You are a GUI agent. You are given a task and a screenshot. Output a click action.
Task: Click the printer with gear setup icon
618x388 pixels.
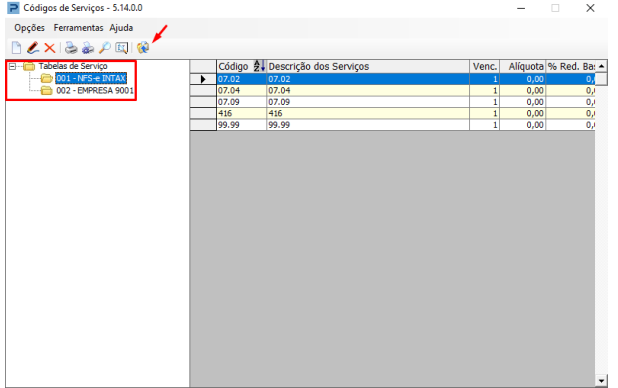88,48
